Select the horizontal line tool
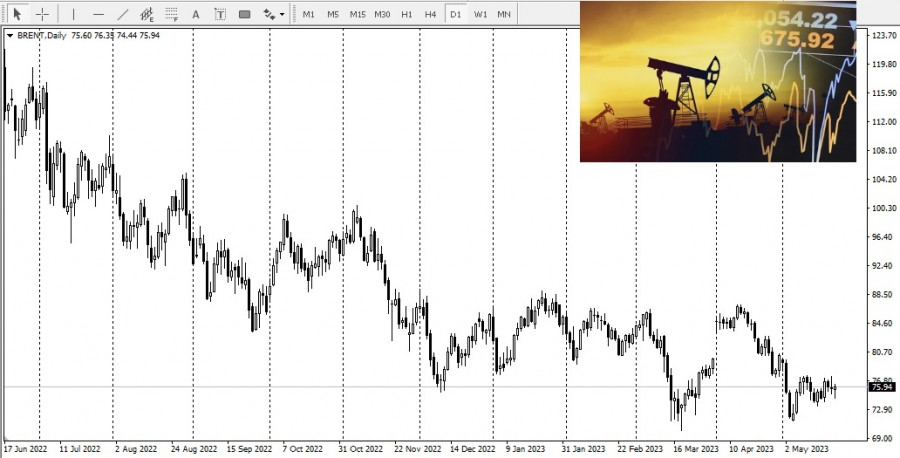This screenshot has height=458, width=900. point(98,14)
